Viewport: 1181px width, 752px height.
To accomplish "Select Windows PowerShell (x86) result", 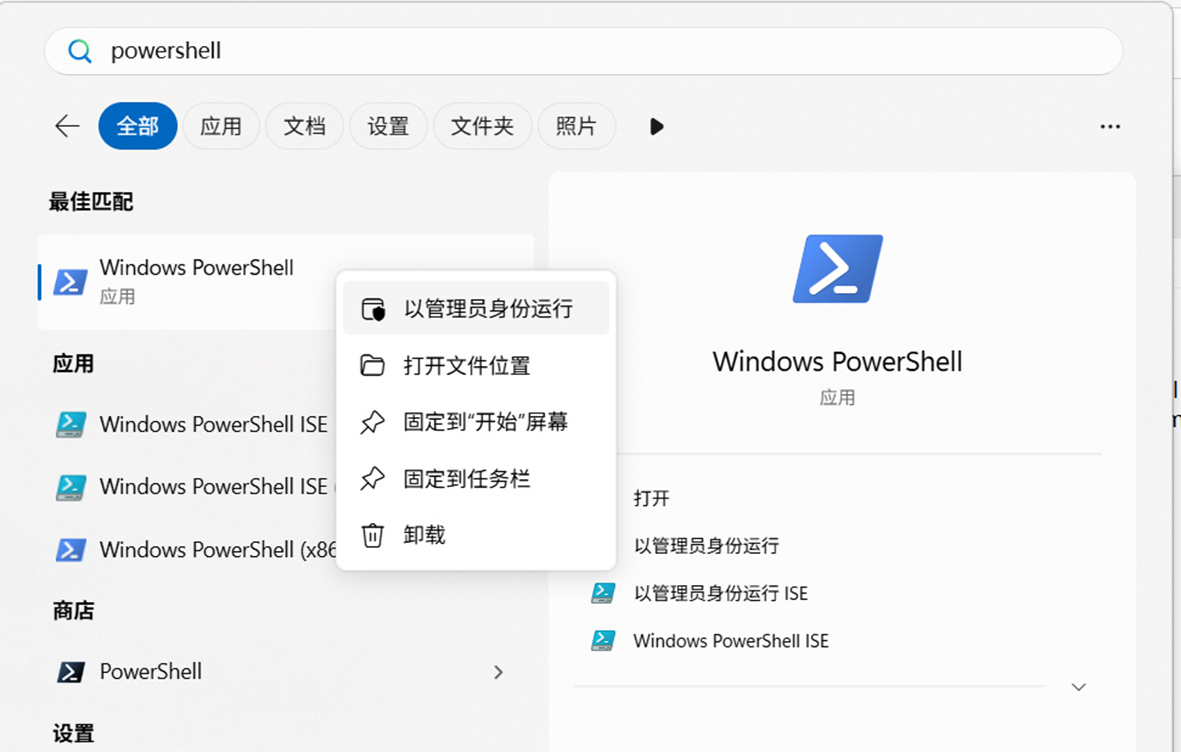I will click(x=194, y=549).
